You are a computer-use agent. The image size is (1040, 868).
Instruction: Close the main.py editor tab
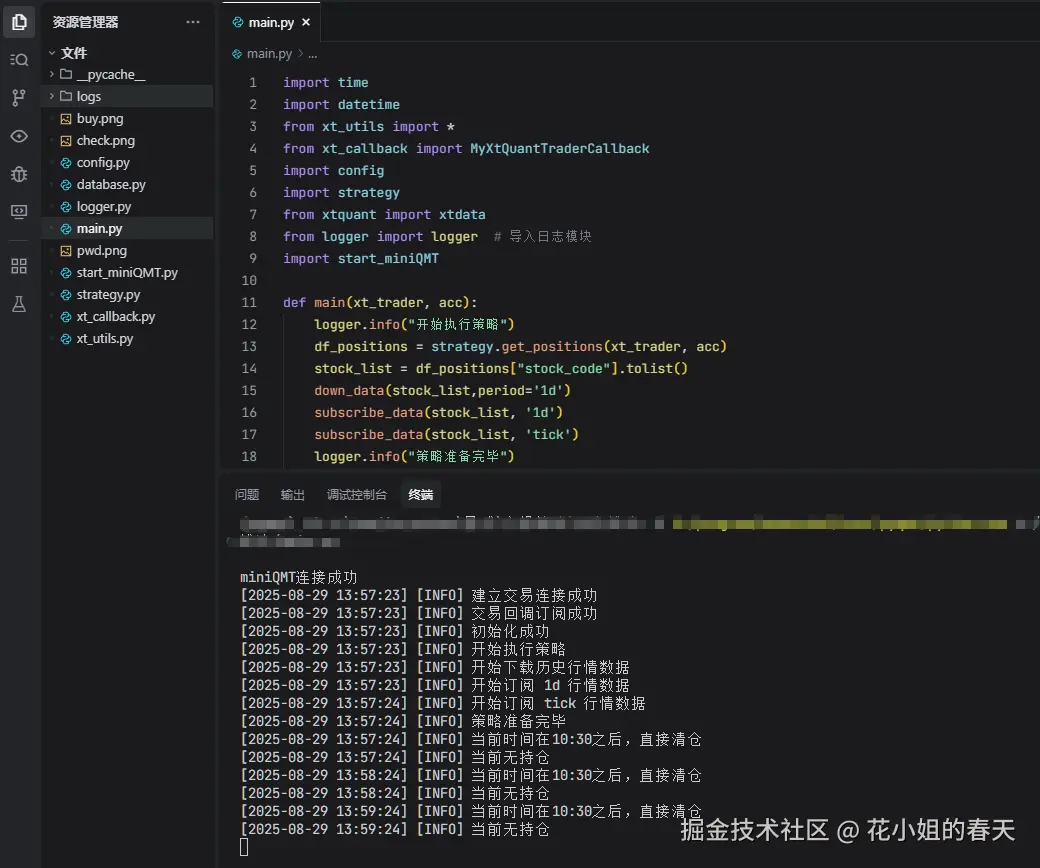click(x=306, y=22)
